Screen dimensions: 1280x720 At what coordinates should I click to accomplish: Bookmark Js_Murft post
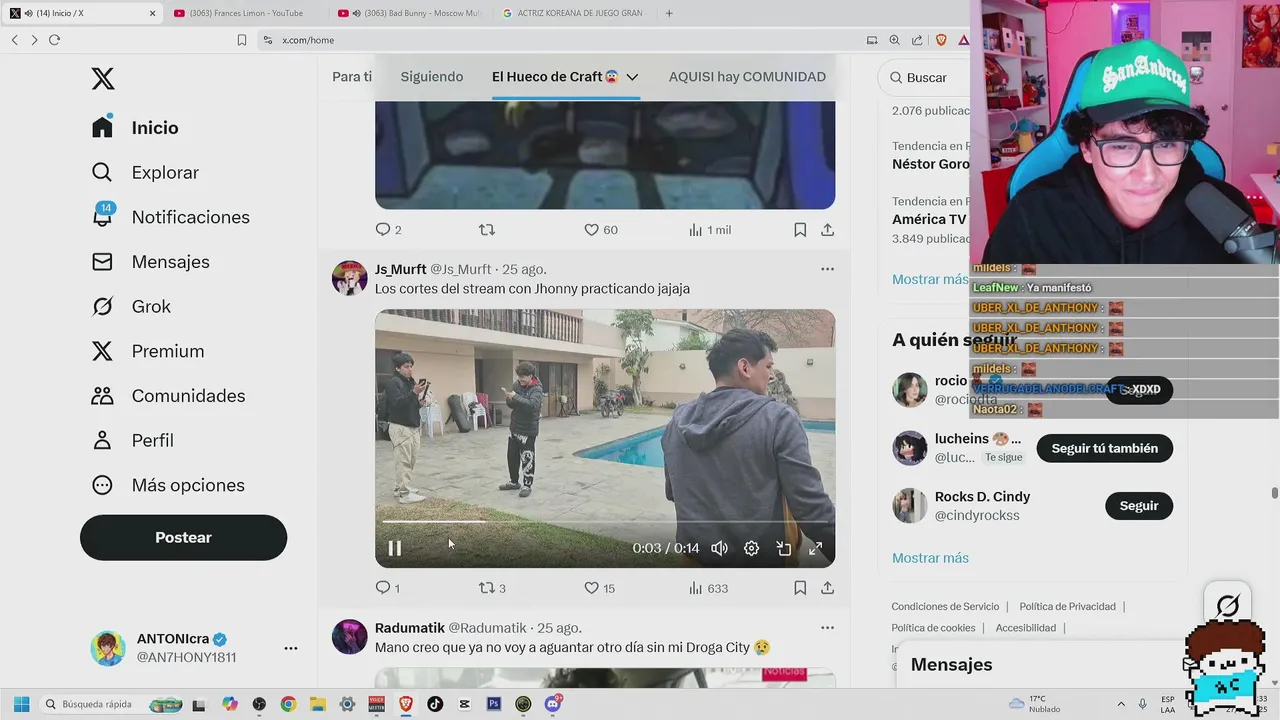coord(800,588)
